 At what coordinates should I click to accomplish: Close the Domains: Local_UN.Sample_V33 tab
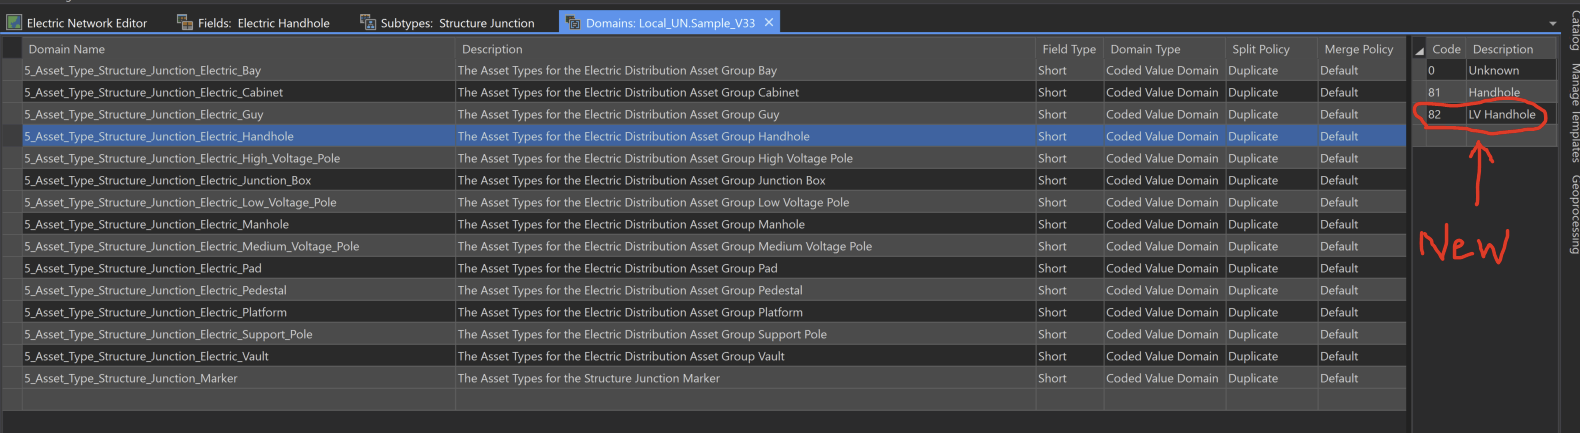pos(769,22)
